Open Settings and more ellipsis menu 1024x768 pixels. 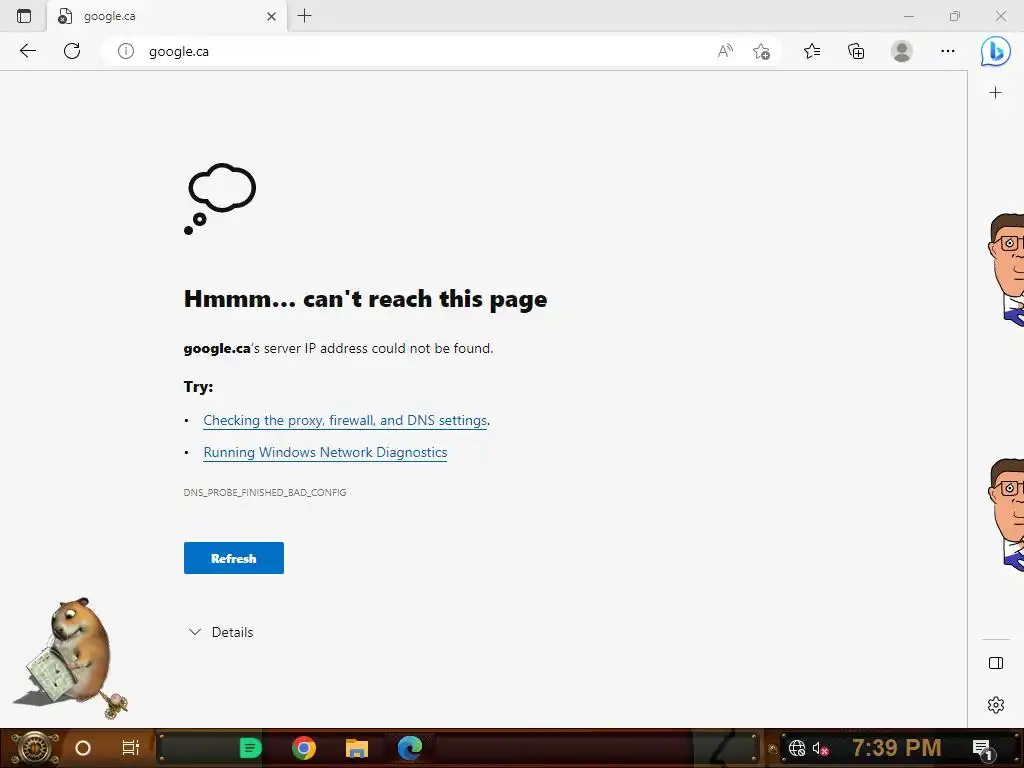coord(948,51)
